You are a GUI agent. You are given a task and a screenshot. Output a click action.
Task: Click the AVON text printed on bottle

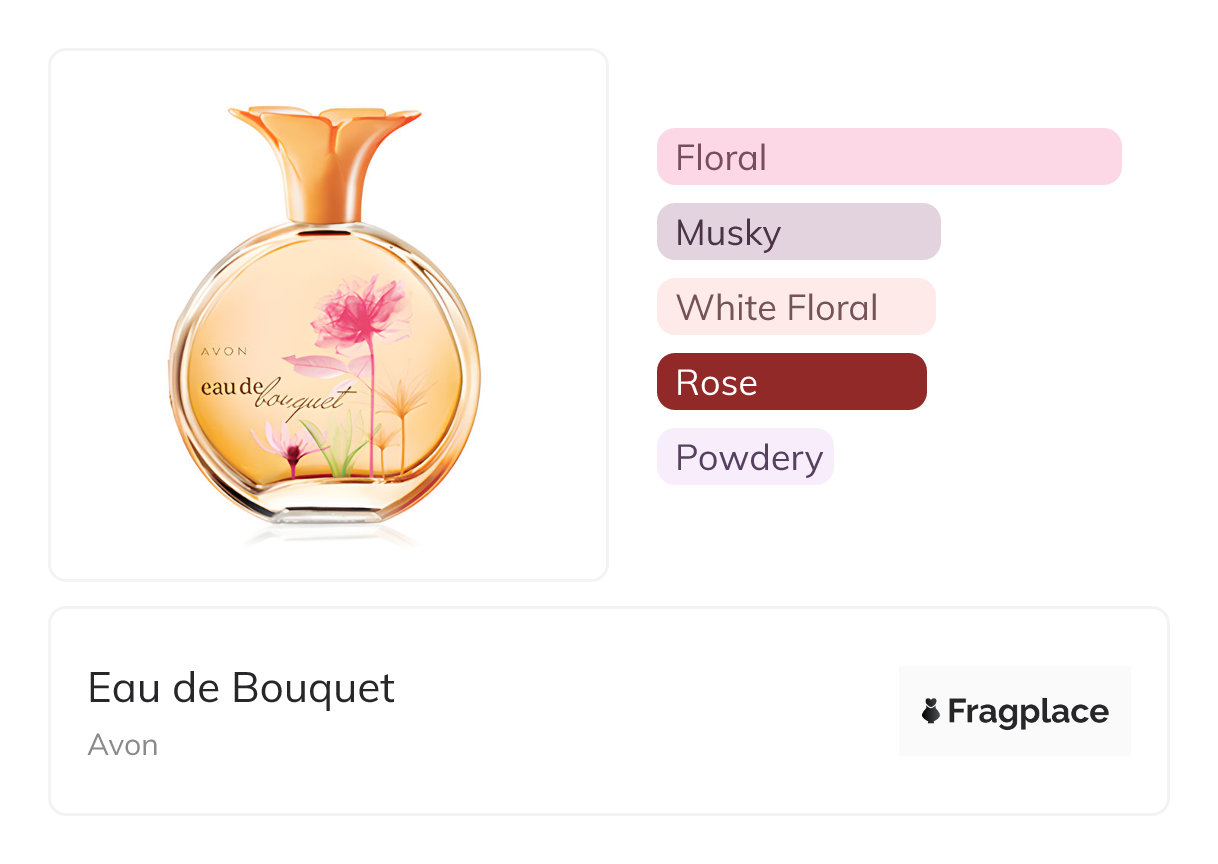pyautogui.click(x=224, y=351)
